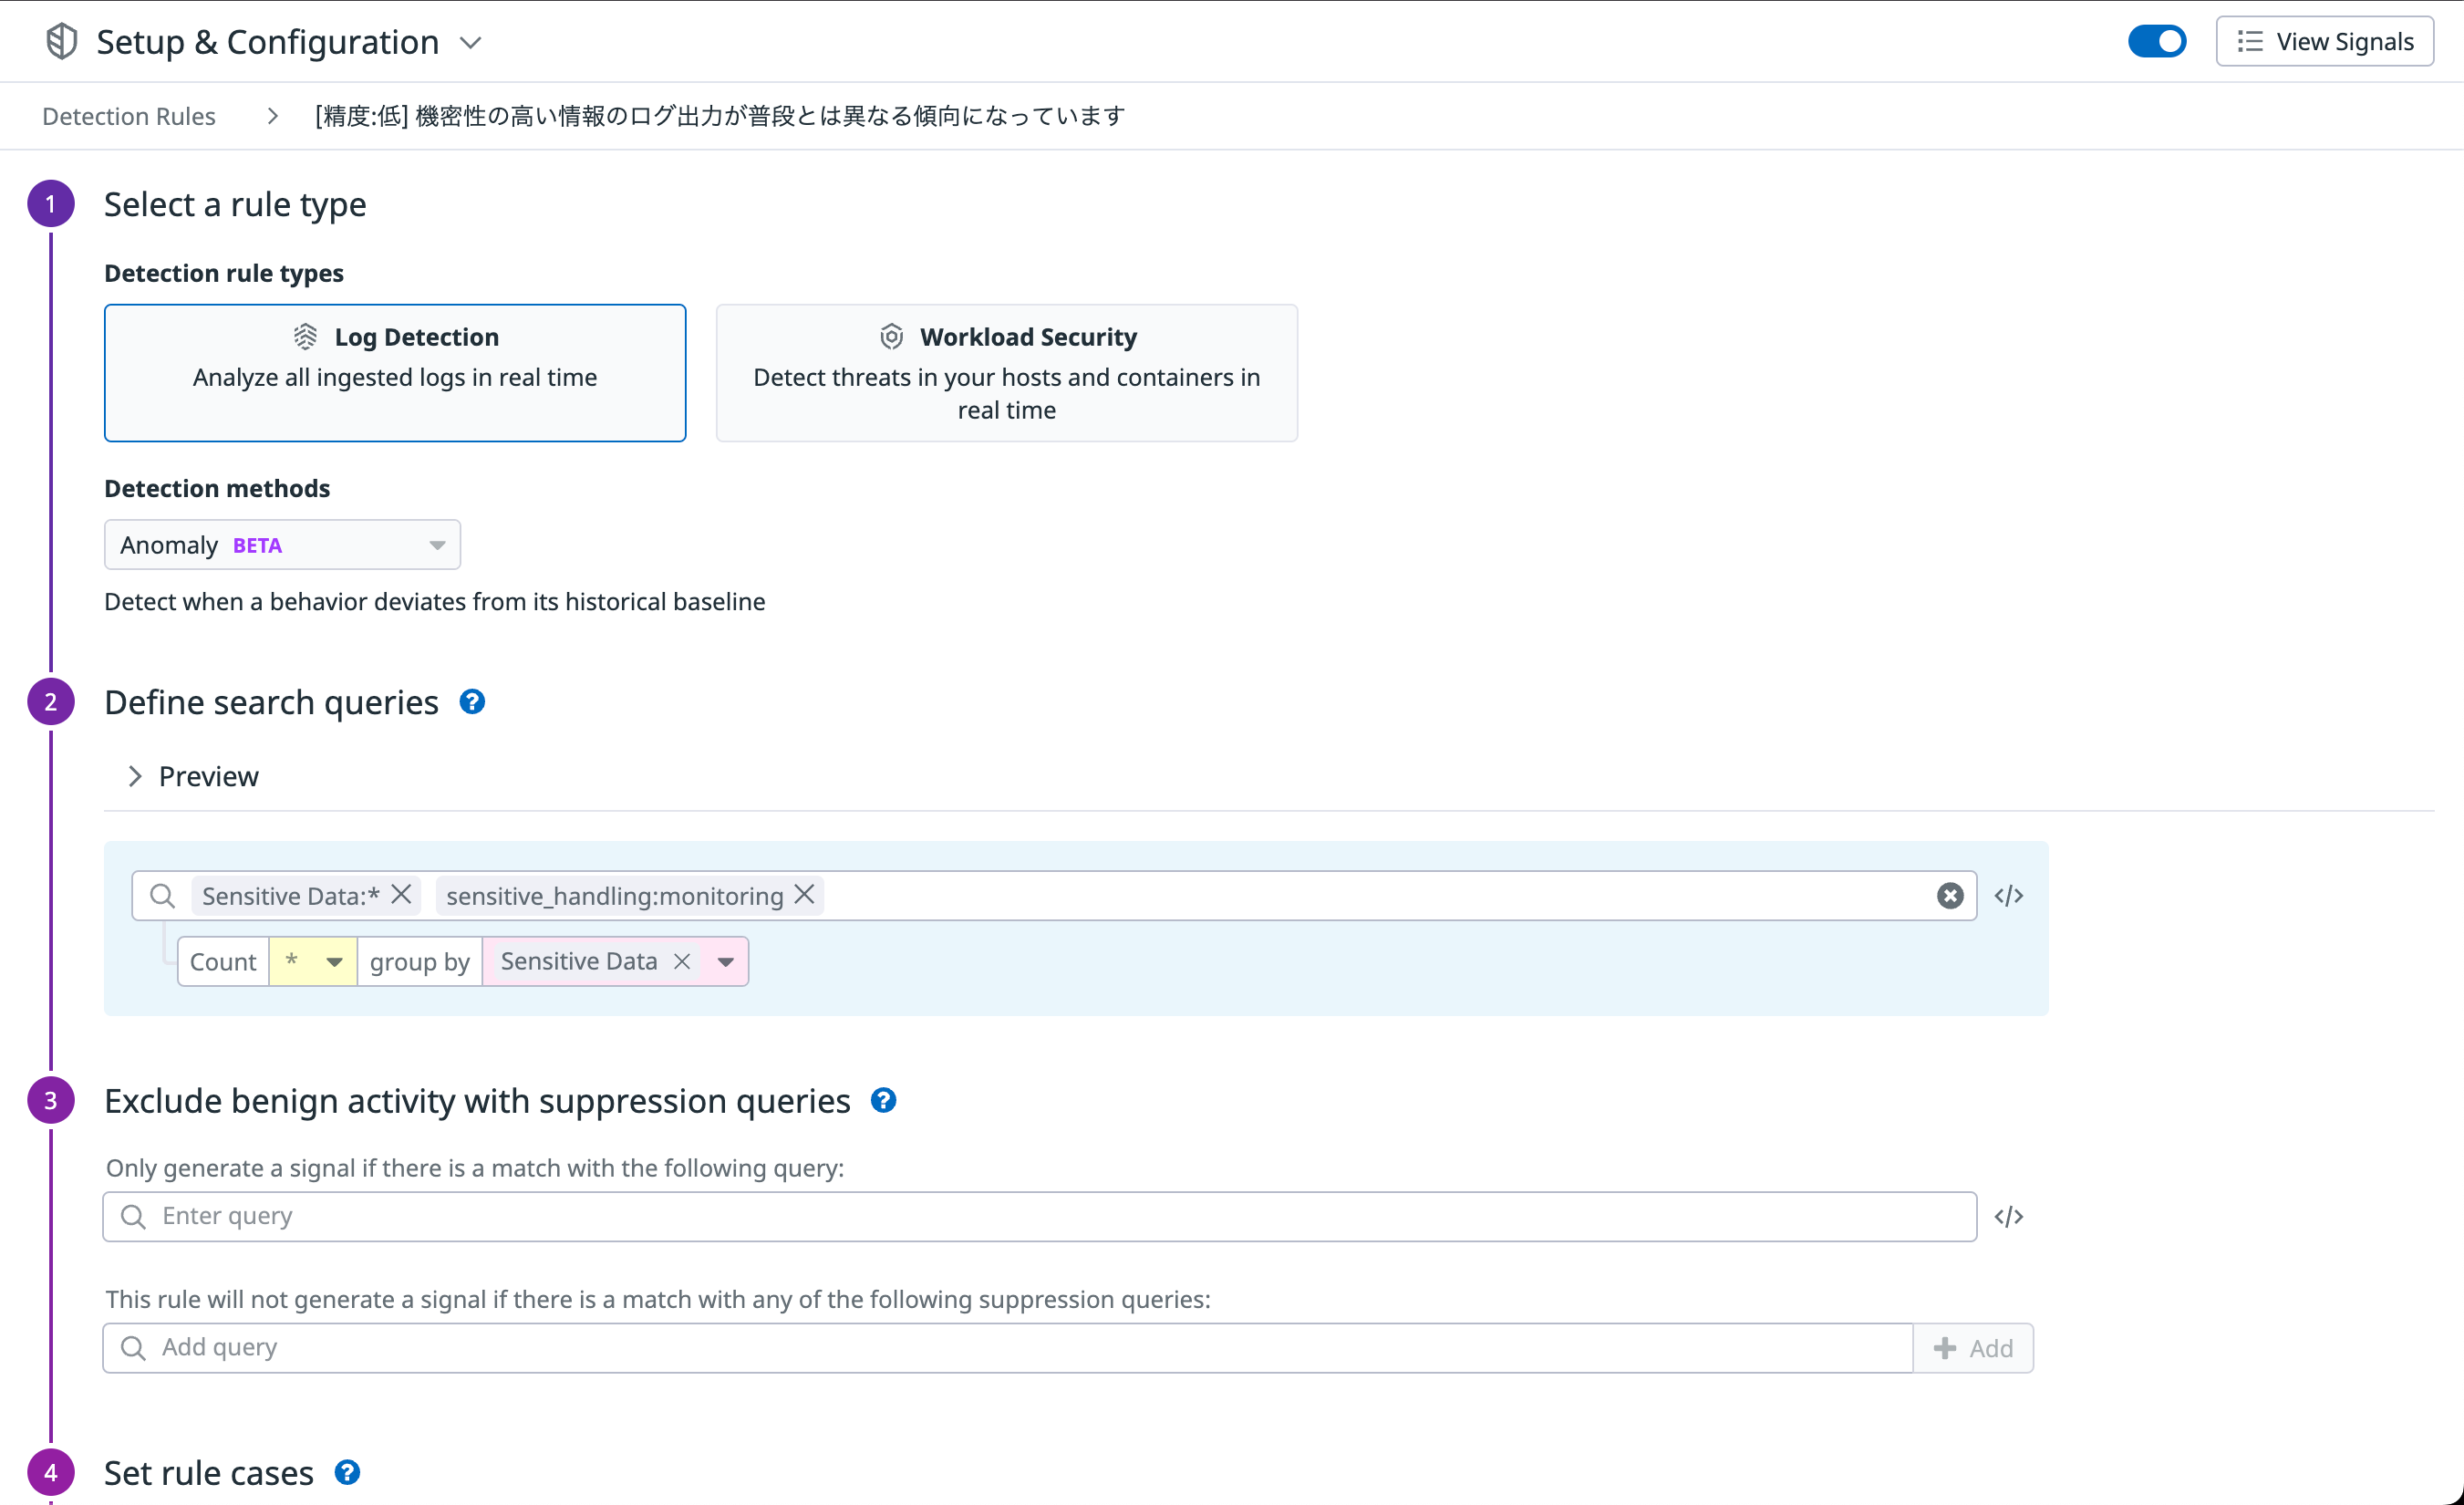Click the help icon next to suppression queries heading

click(x=883, y=1100)
